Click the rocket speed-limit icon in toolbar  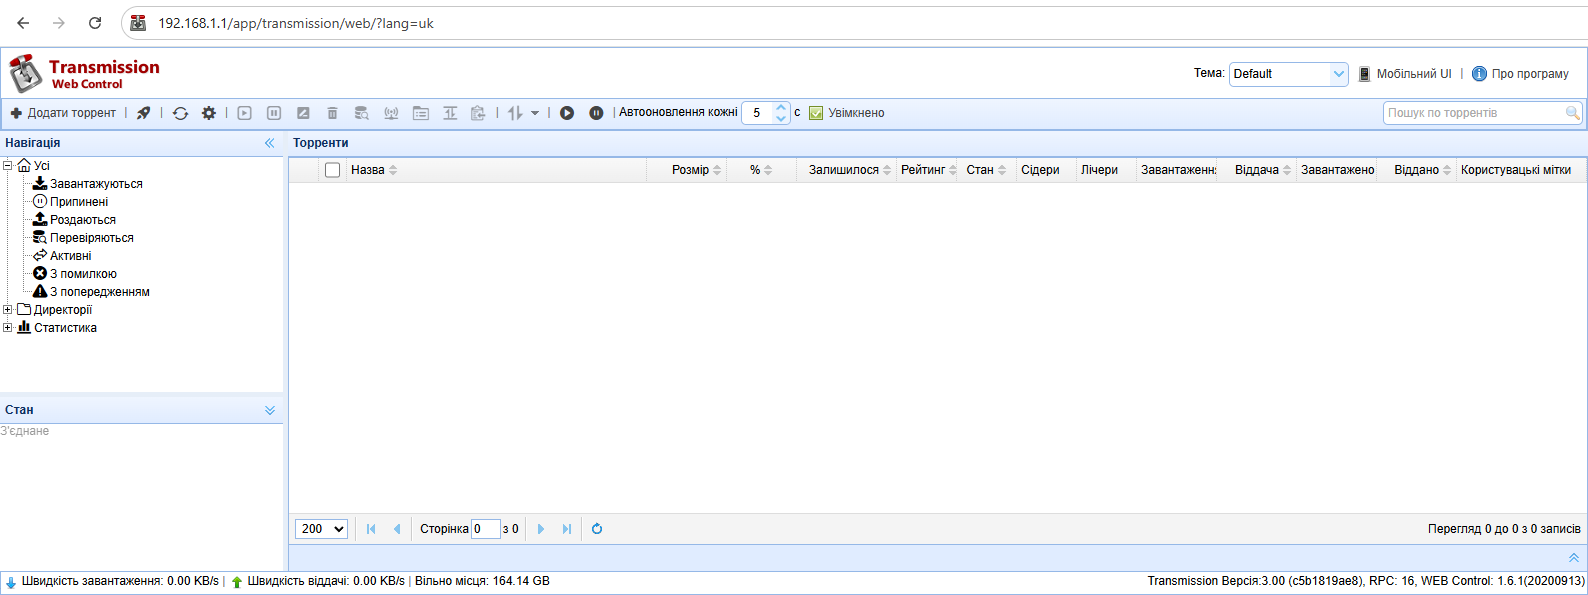[144, 113]
